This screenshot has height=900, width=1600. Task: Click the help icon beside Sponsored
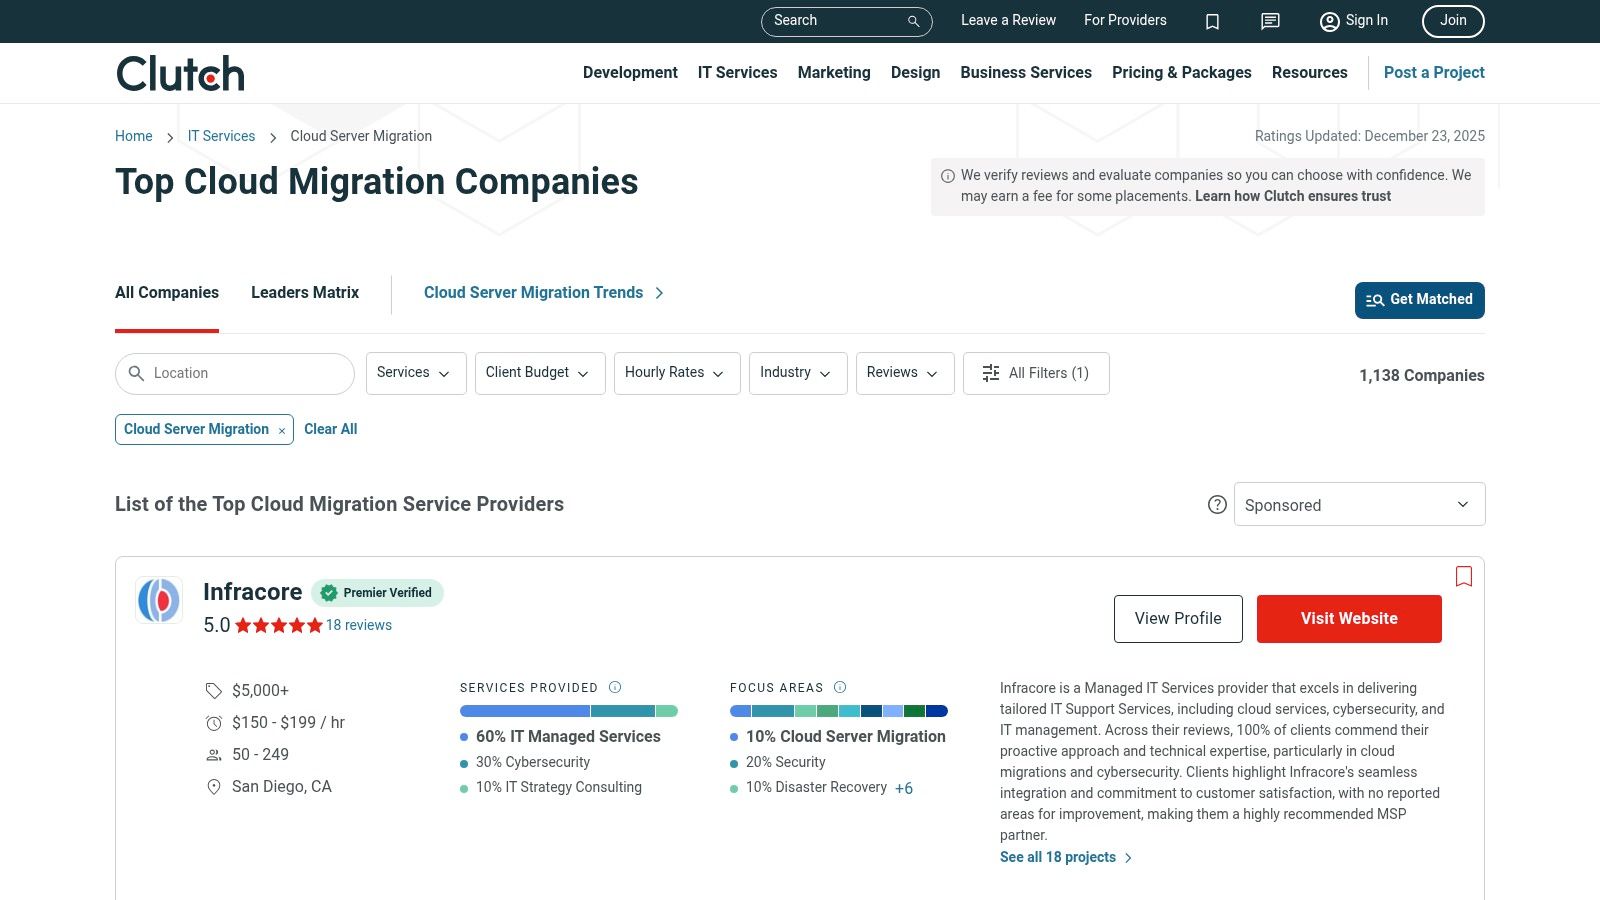pyautogui.click(x=1217, y=504)
